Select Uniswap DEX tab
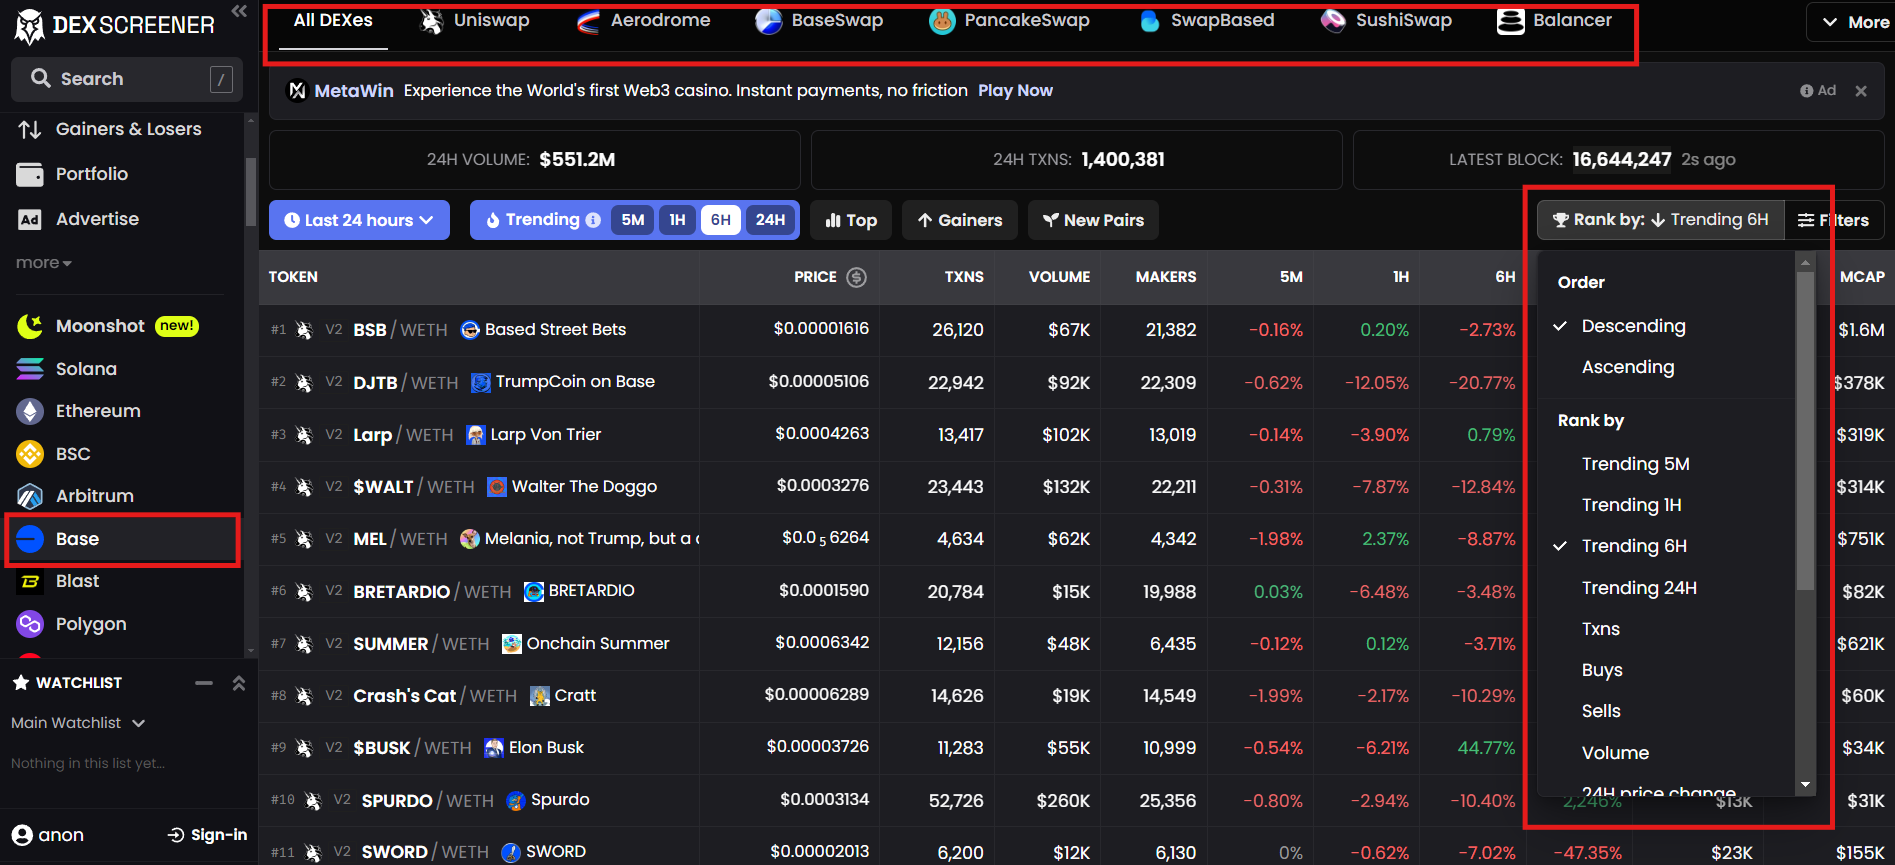 coord(475,21)
